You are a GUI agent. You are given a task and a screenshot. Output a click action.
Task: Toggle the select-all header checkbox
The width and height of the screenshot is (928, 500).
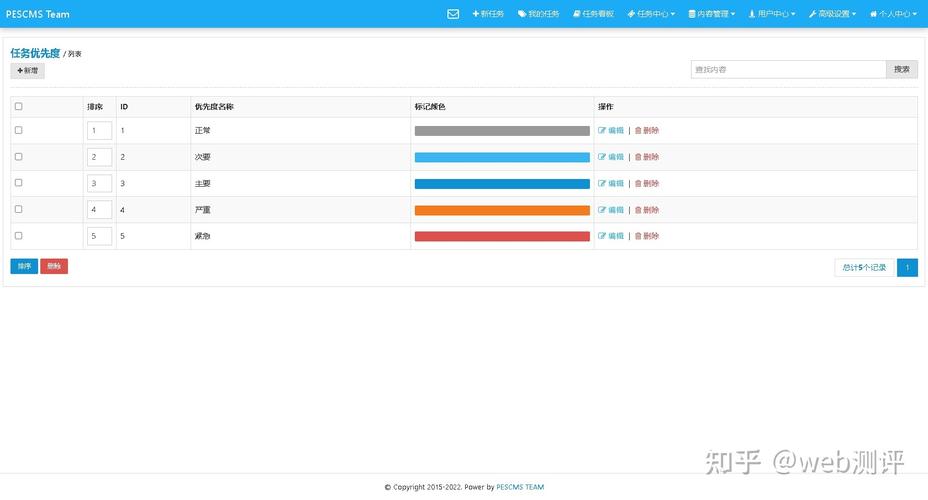18,107
